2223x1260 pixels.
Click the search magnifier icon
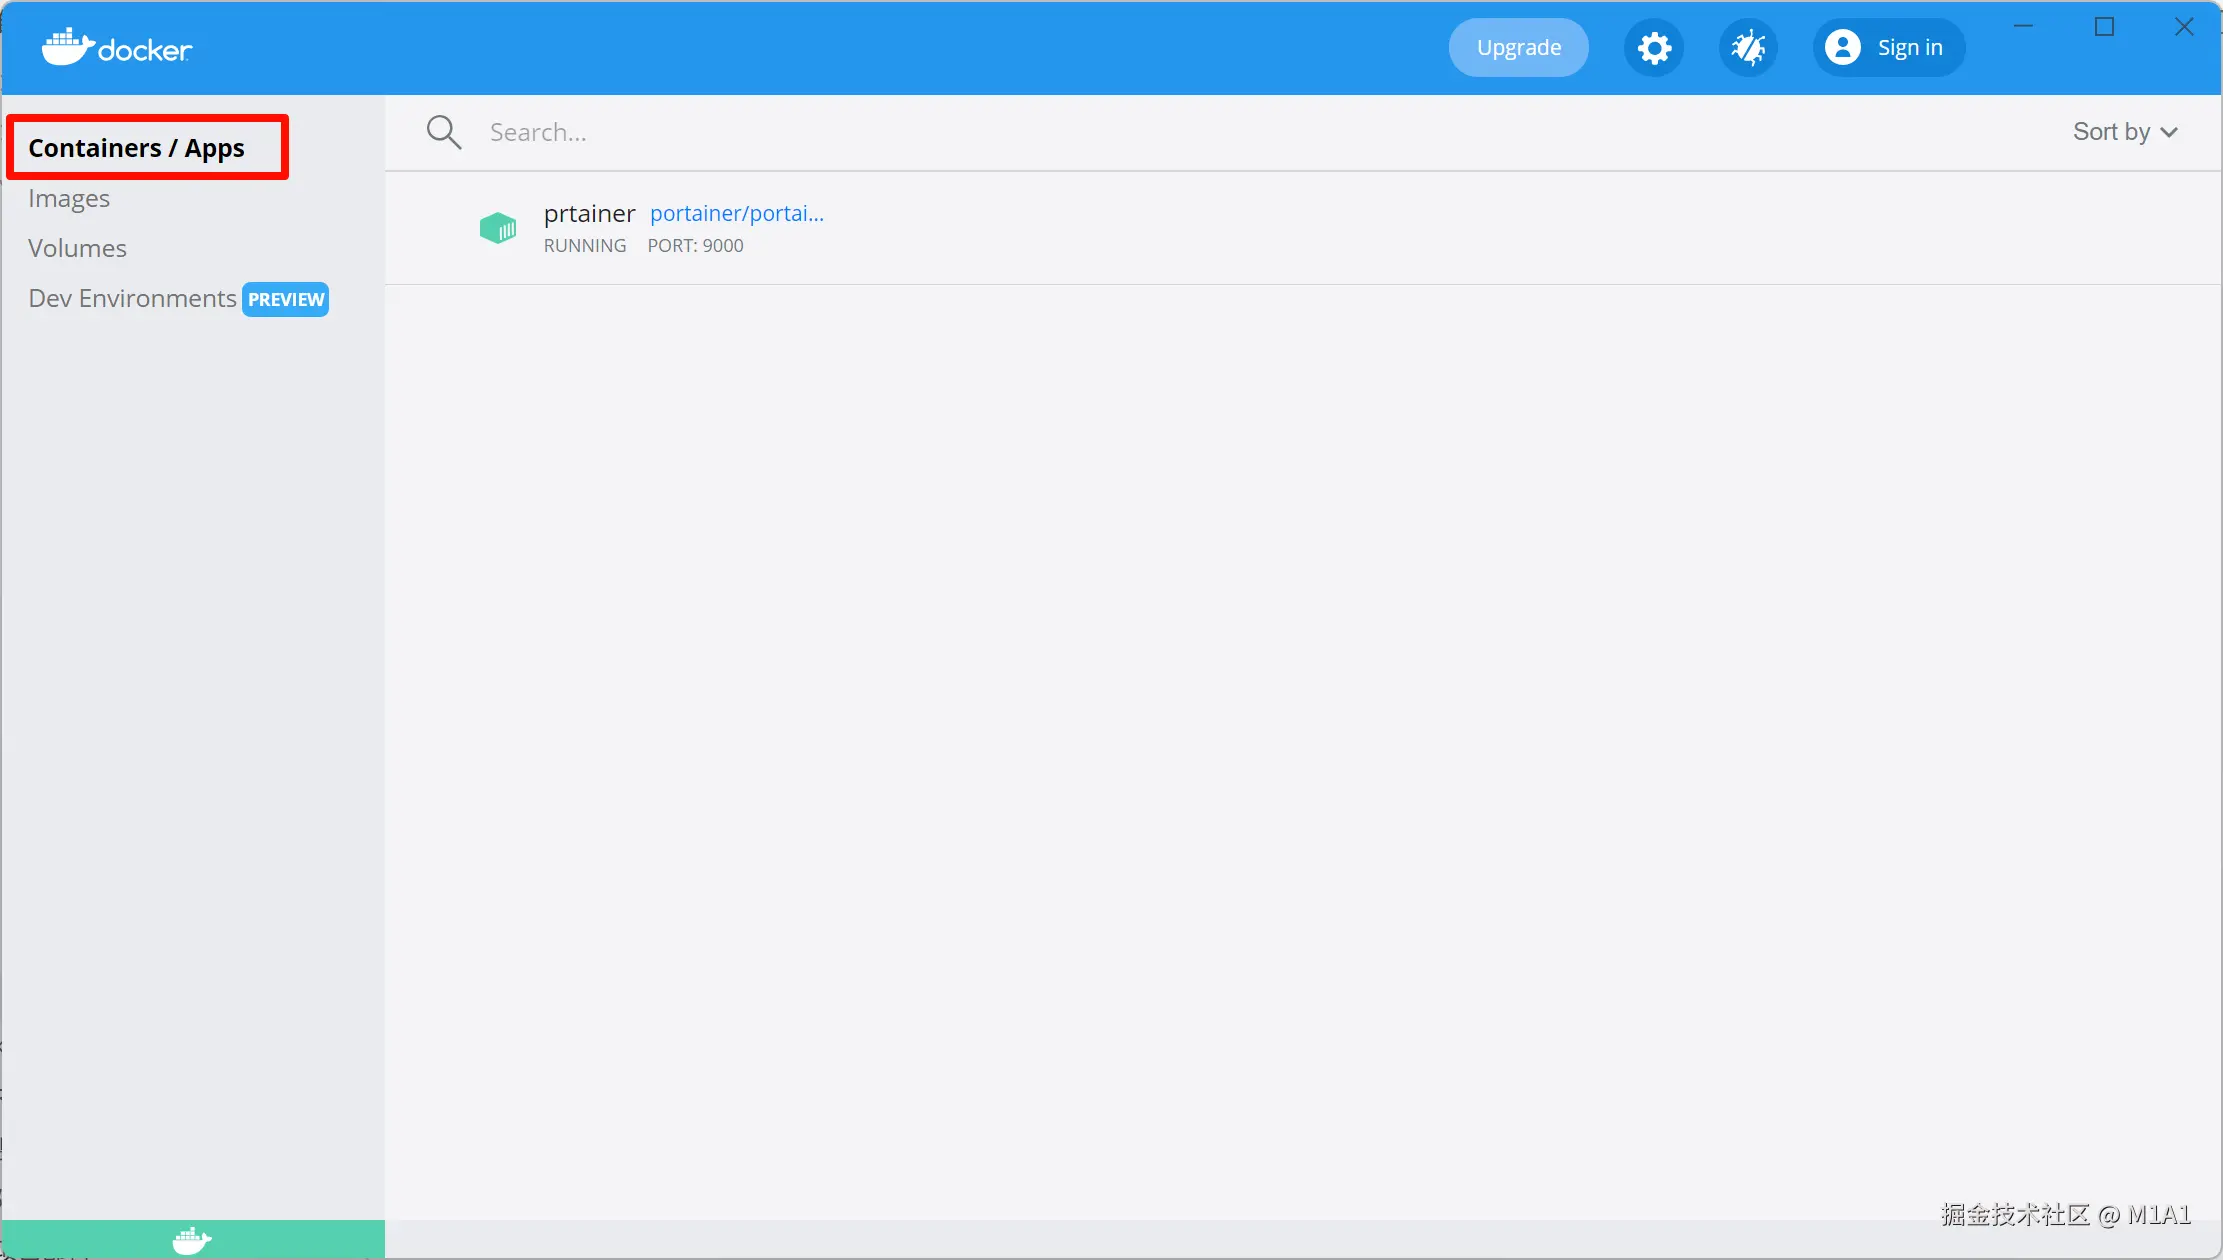(443, 132)
